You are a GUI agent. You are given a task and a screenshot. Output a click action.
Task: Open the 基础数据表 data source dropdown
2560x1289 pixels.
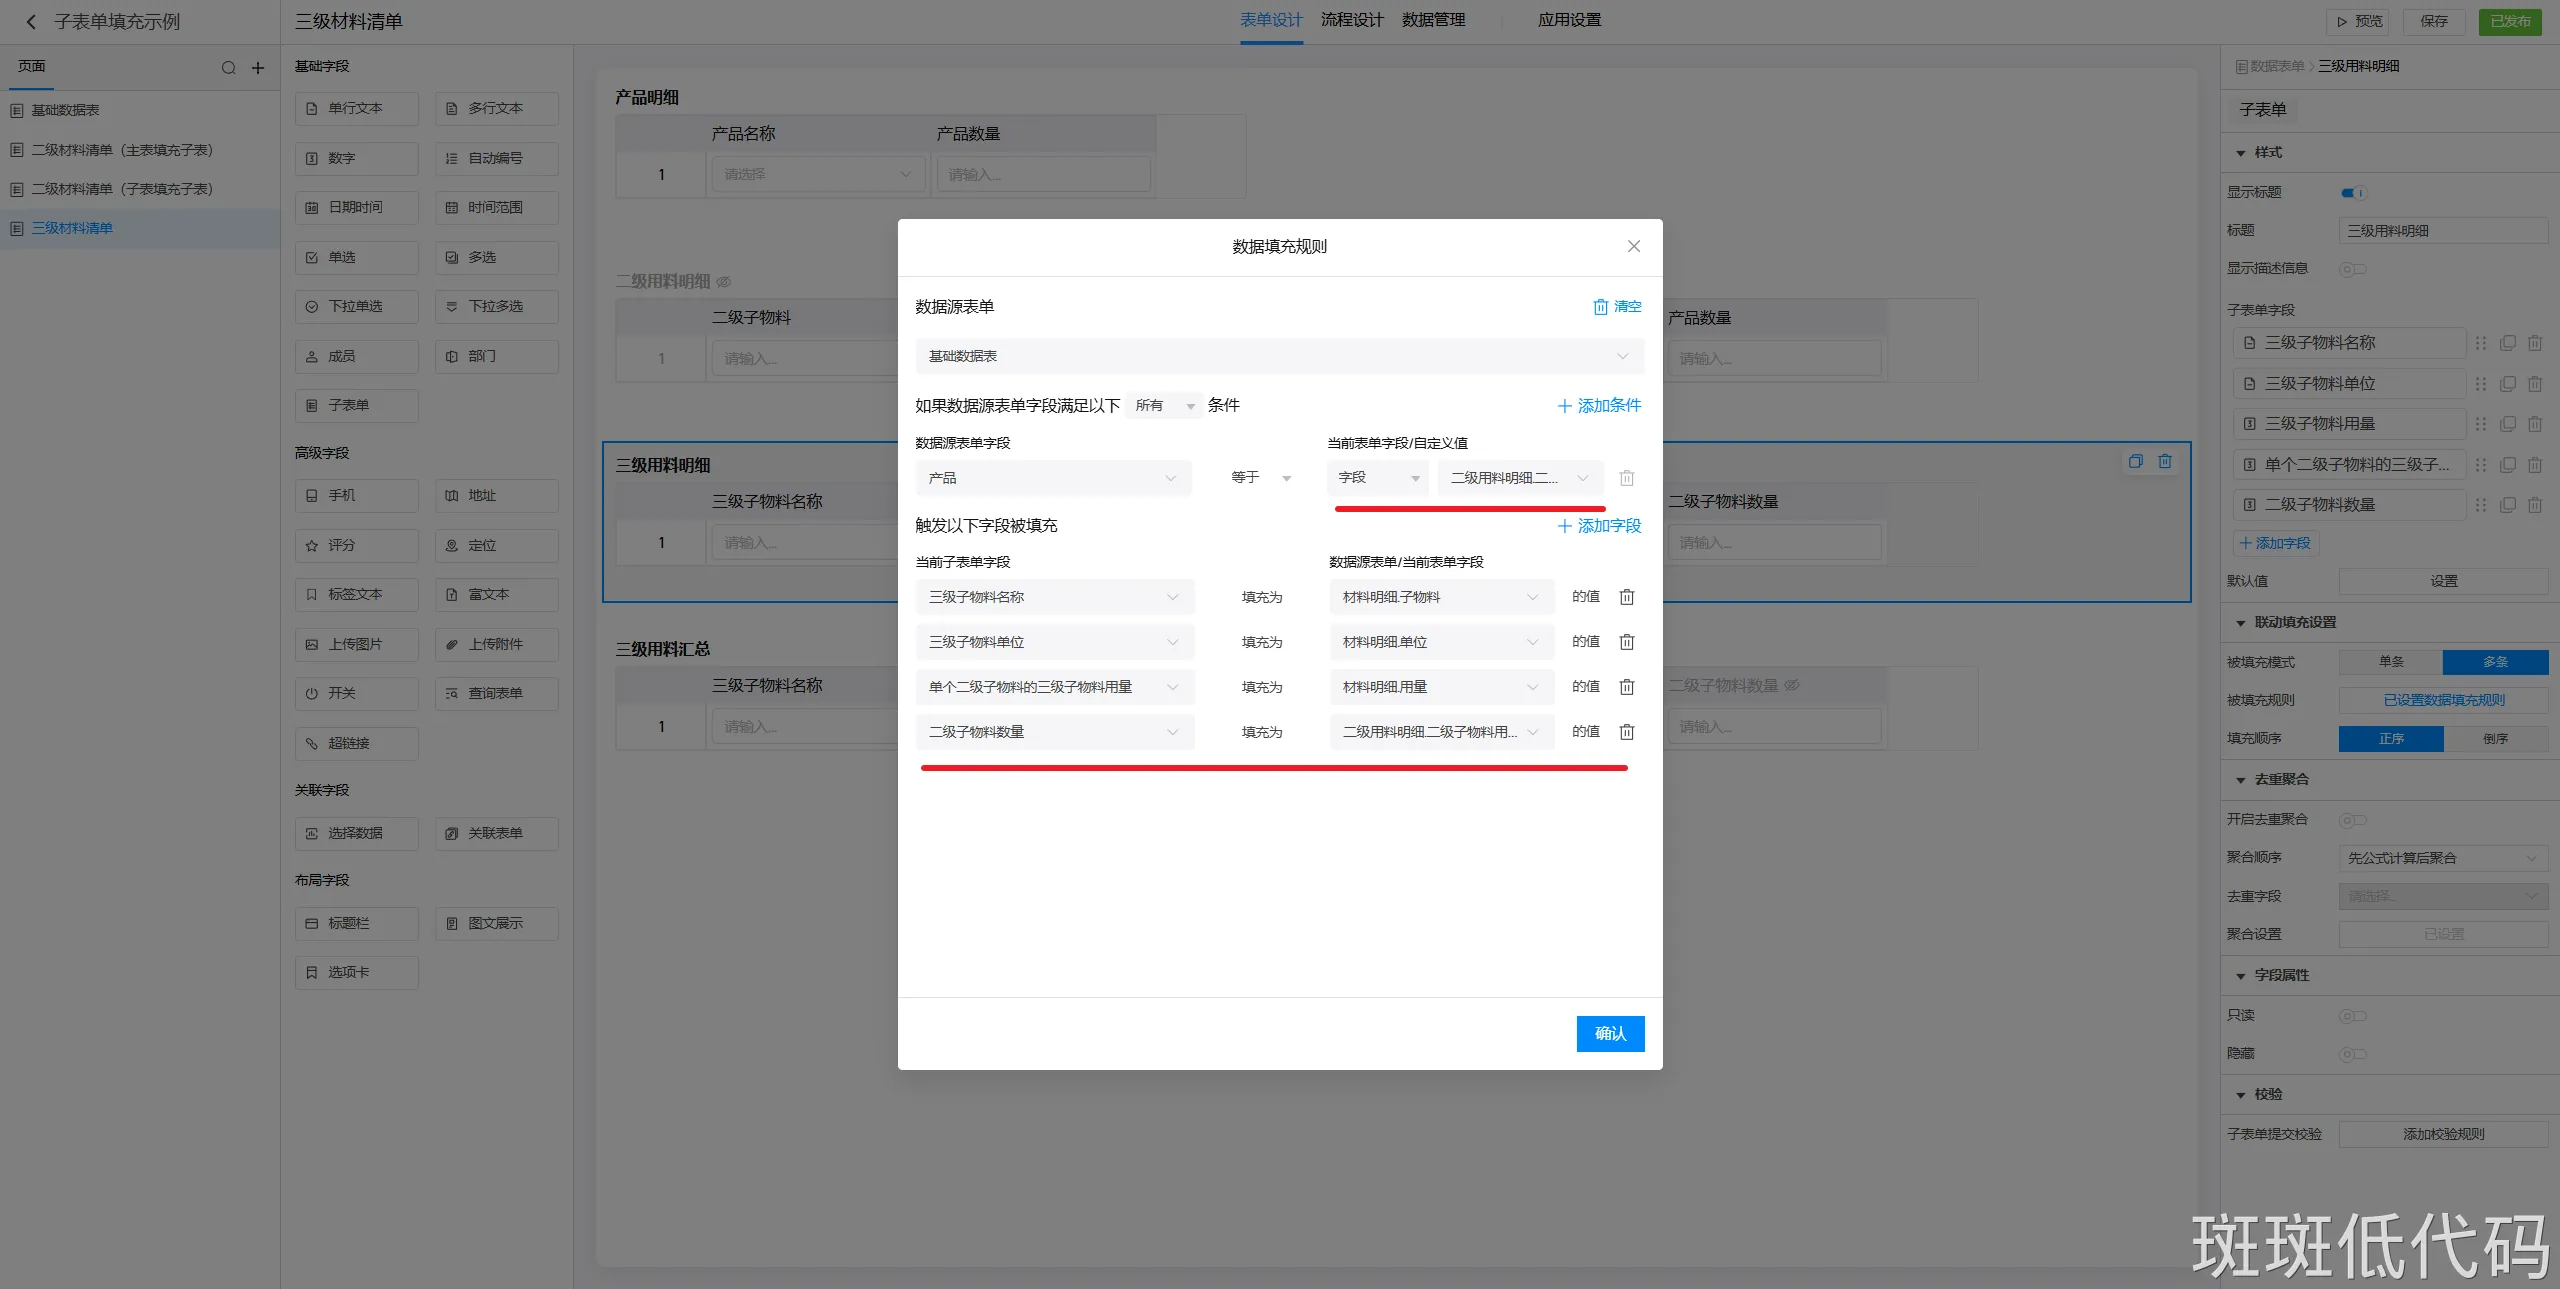(1279, 357)
